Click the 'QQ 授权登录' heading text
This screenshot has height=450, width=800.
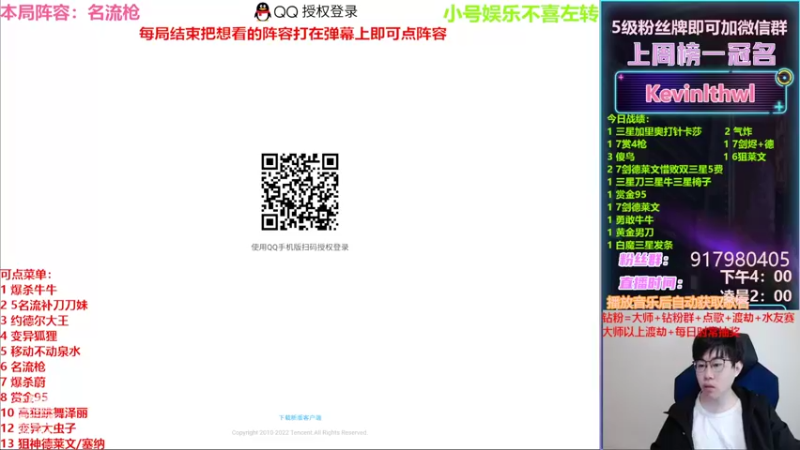315,12
